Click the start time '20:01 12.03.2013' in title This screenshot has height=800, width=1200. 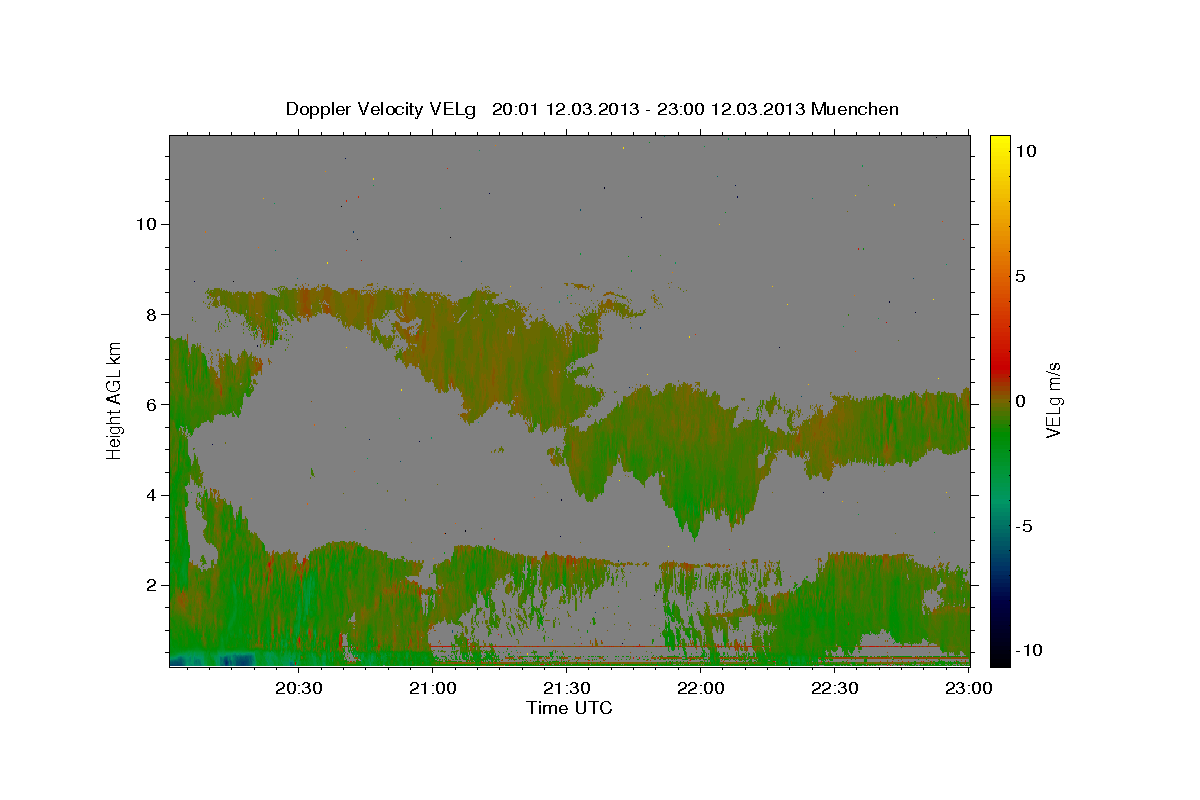click(566, 109)
